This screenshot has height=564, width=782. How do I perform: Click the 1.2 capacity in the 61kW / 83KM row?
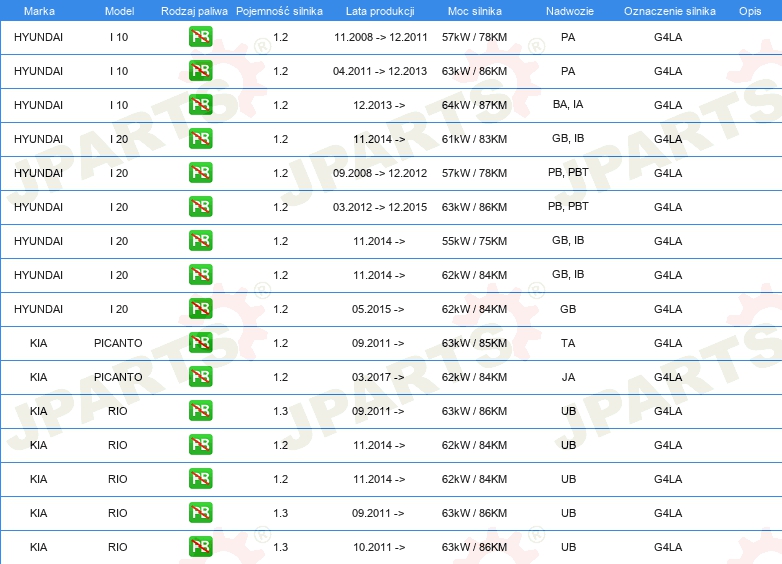pyautogui.click(x=281, y=139)
